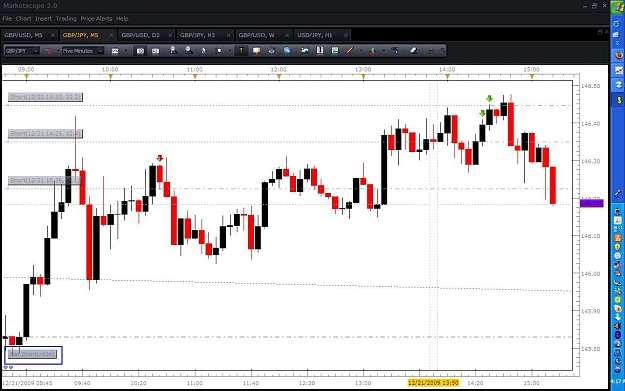This screenshot has height=391, width=625.
Task: Open the toolbar overflow options arrow
Action: tap(442, 51)
